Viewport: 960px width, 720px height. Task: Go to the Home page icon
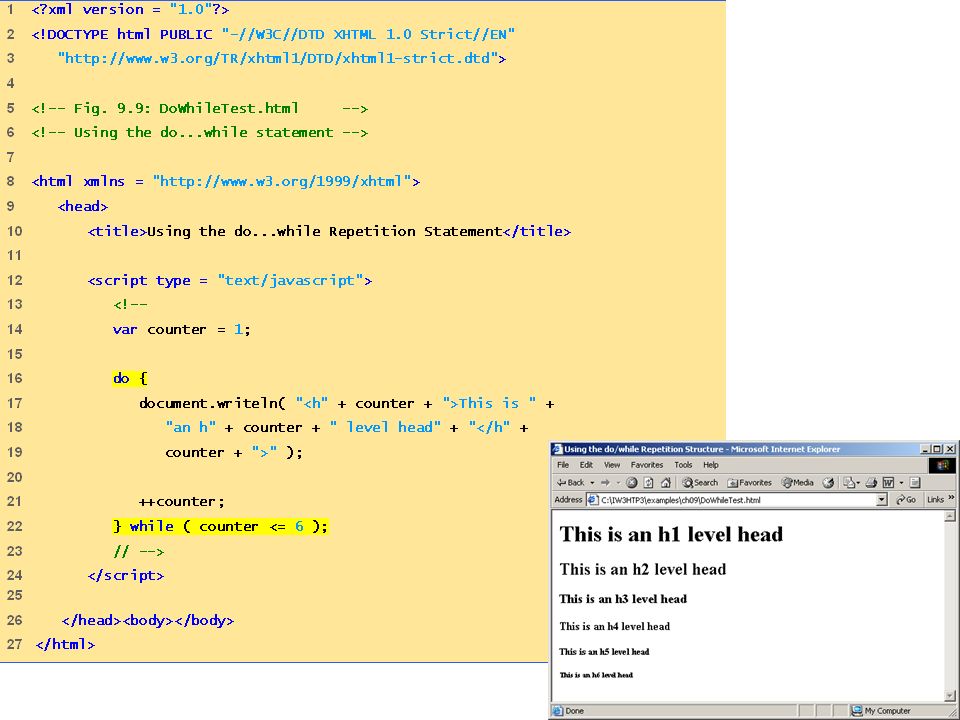click(666, 482)
